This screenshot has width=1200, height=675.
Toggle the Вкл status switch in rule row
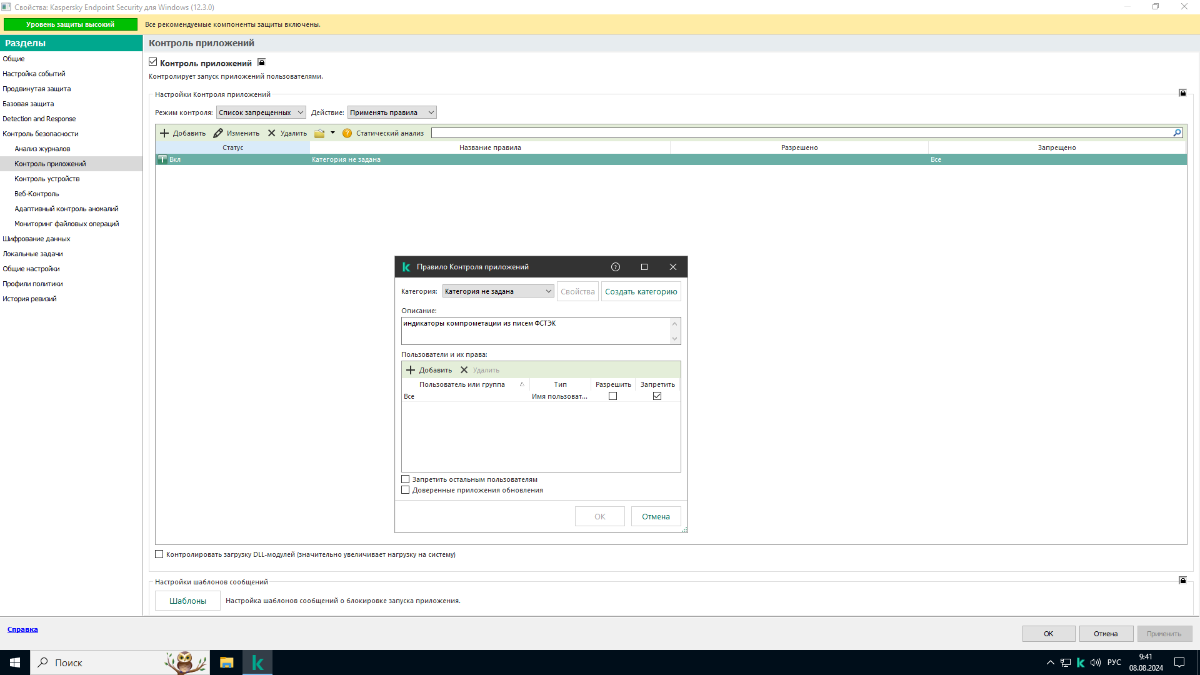coord(164,159)
